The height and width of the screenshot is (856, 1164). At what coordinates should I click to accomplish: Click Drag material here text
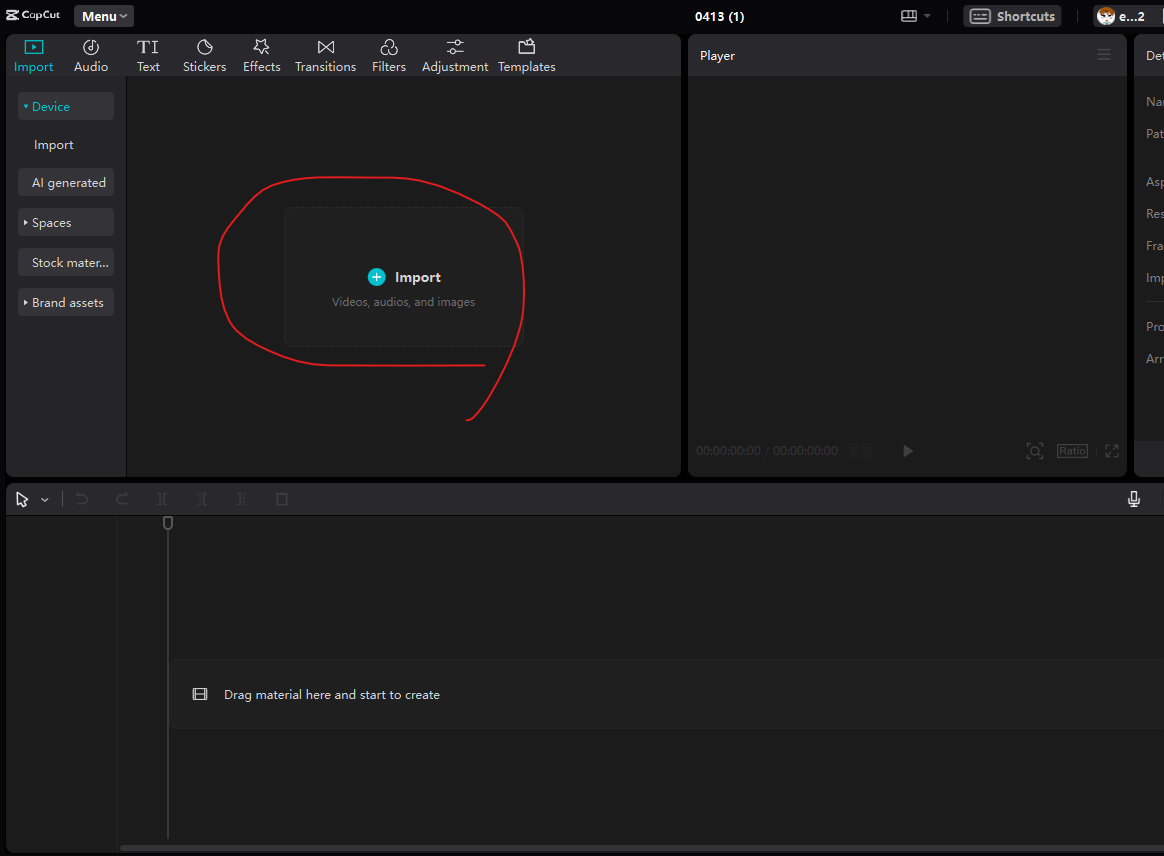tap(332, 695)
